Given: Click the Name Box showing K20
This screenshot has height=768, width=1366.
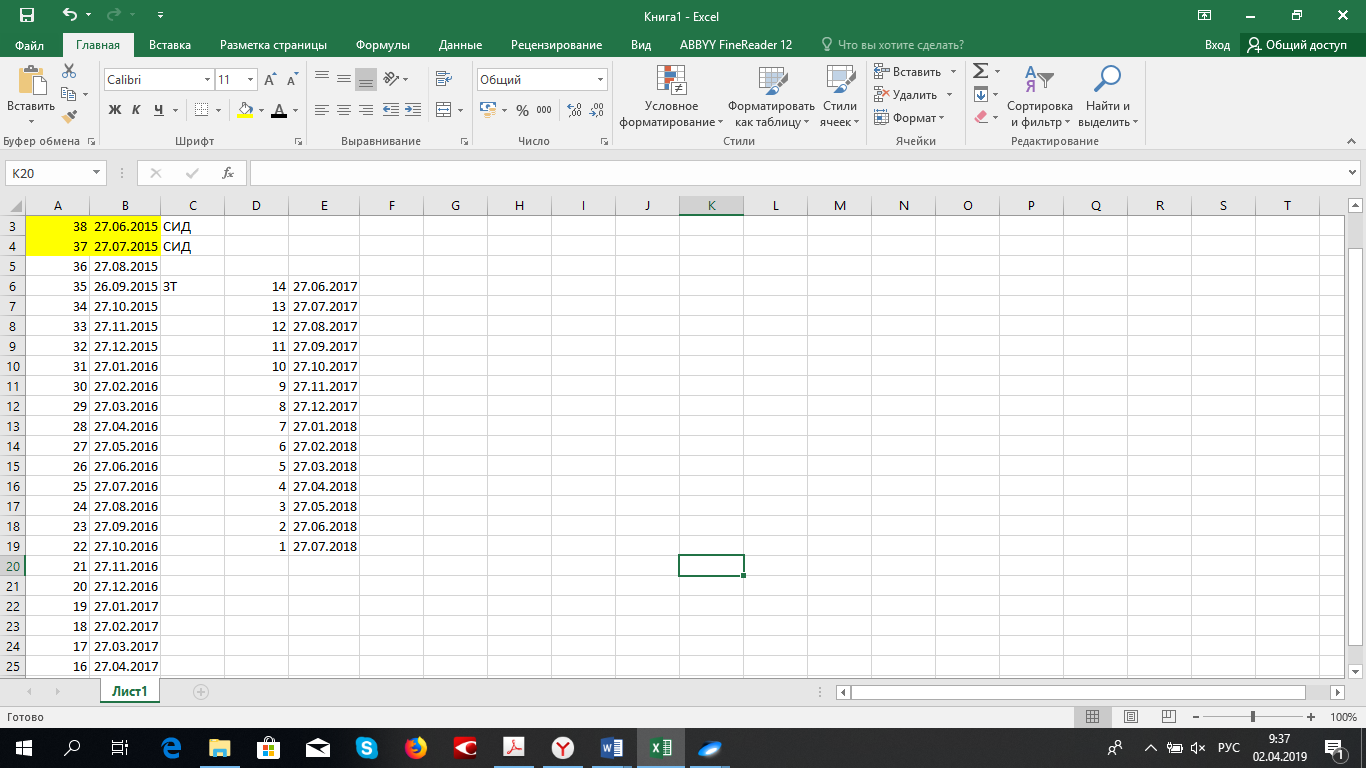Looking at the screenshot, I should coord(46,173).
